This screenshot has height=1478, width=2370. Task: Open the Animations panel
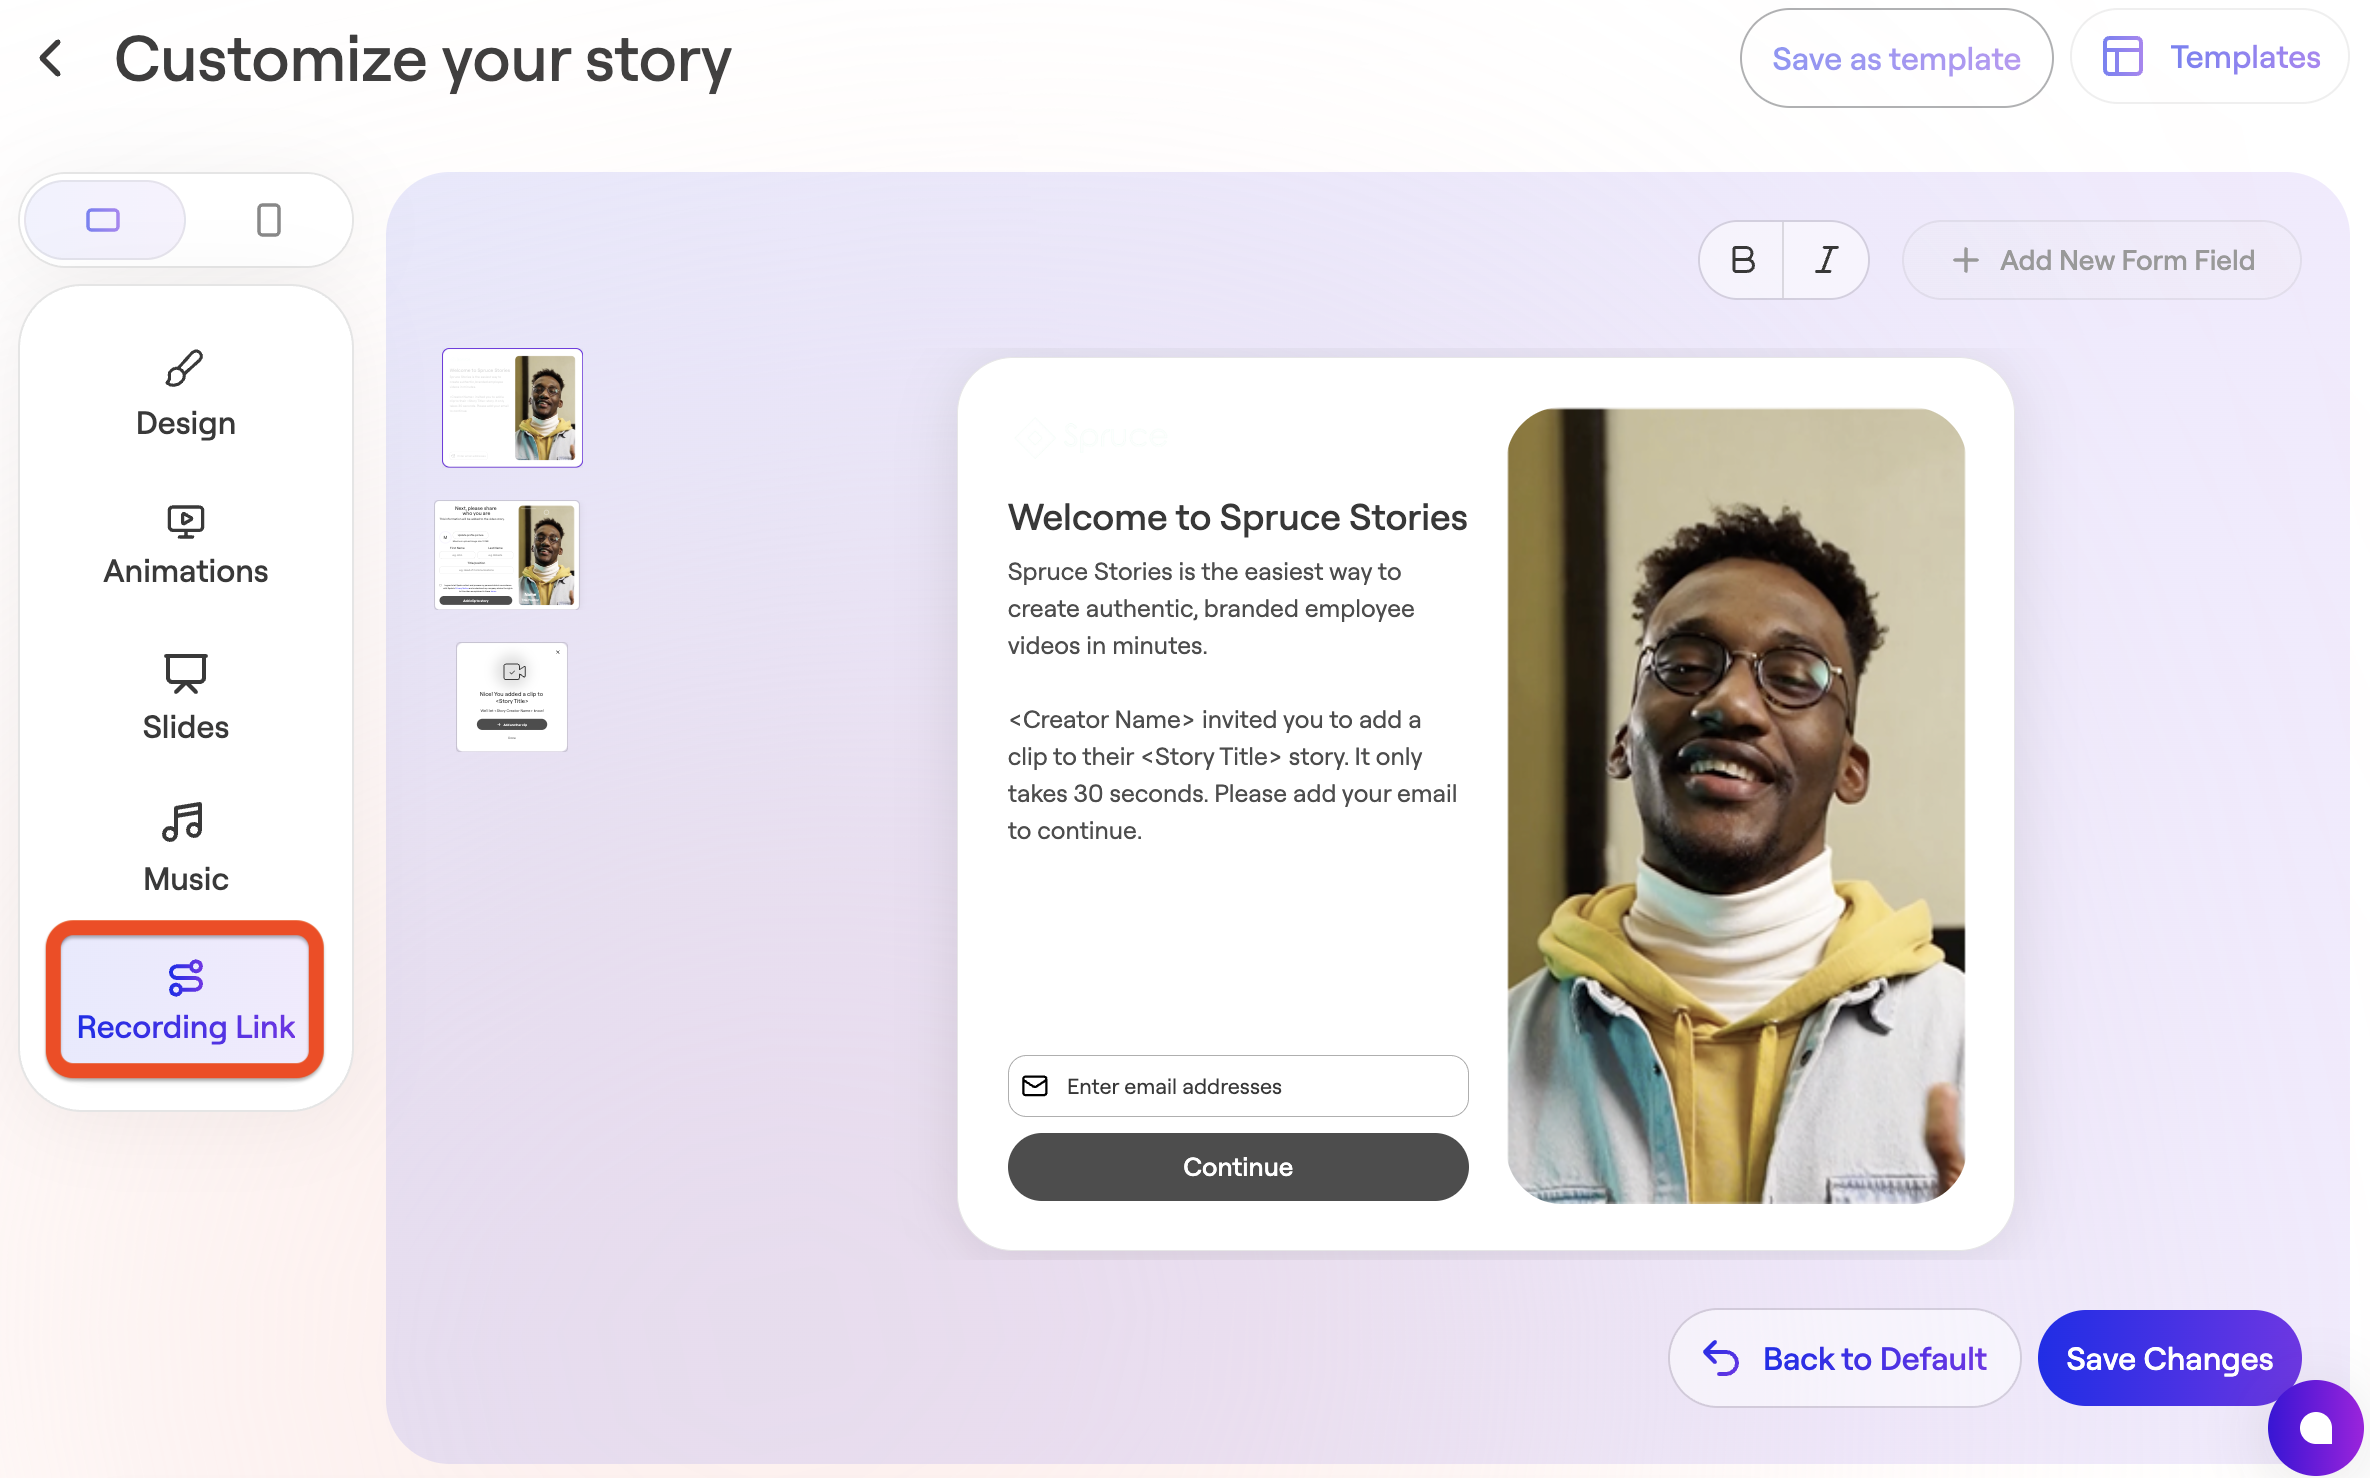pyautogui.click(x=186, y=546)
